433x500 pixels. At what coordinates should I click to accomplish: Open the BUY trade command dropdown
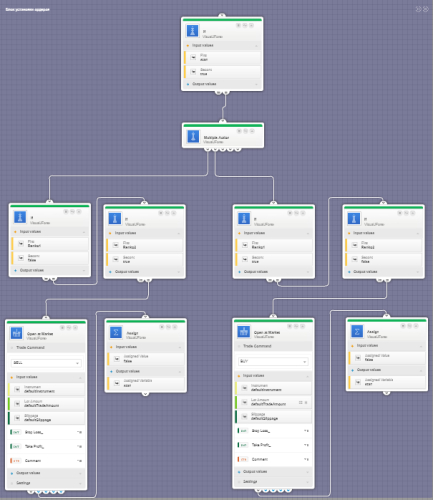tap(273, 361)
